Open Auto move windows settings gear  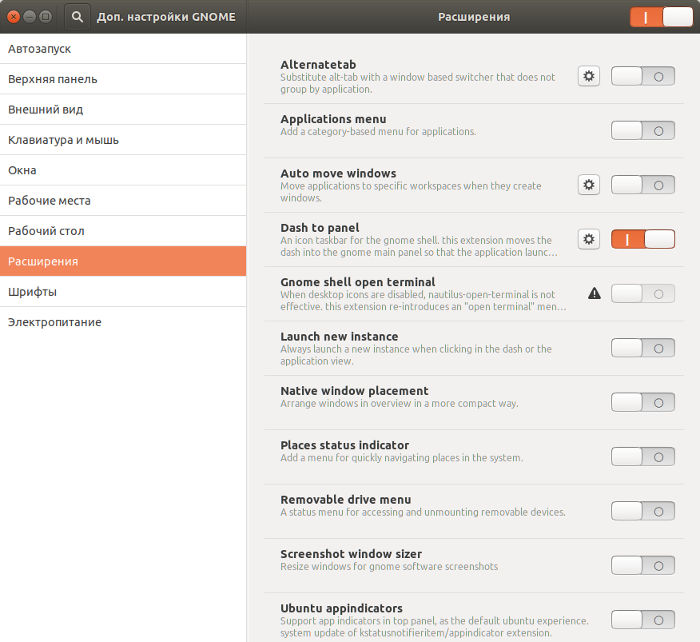coord(589,185)
